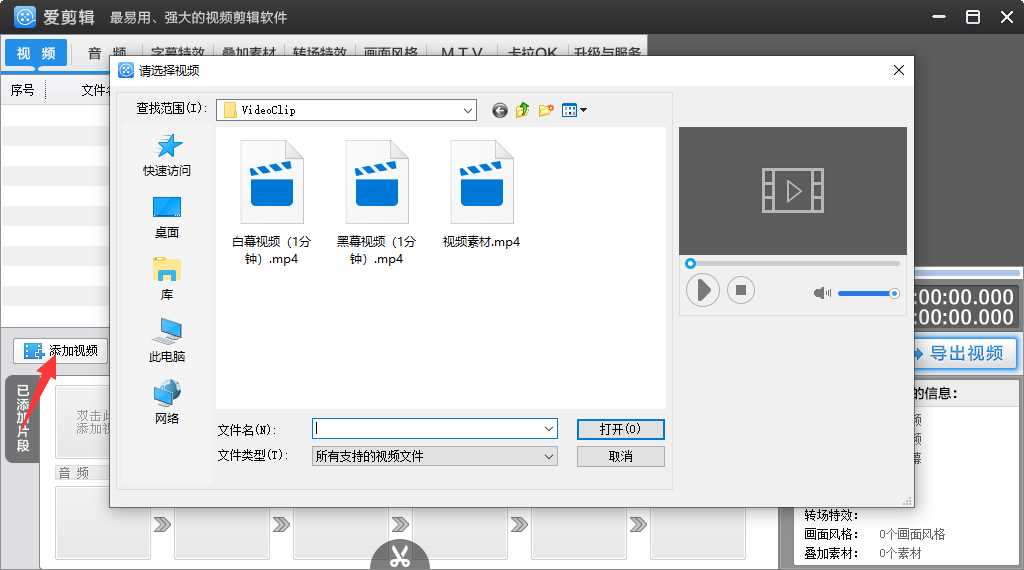This screenshot has height=570, width=1024.
Task: Expand the file name history dropdown arrow
Action: (x=549, y=429)
